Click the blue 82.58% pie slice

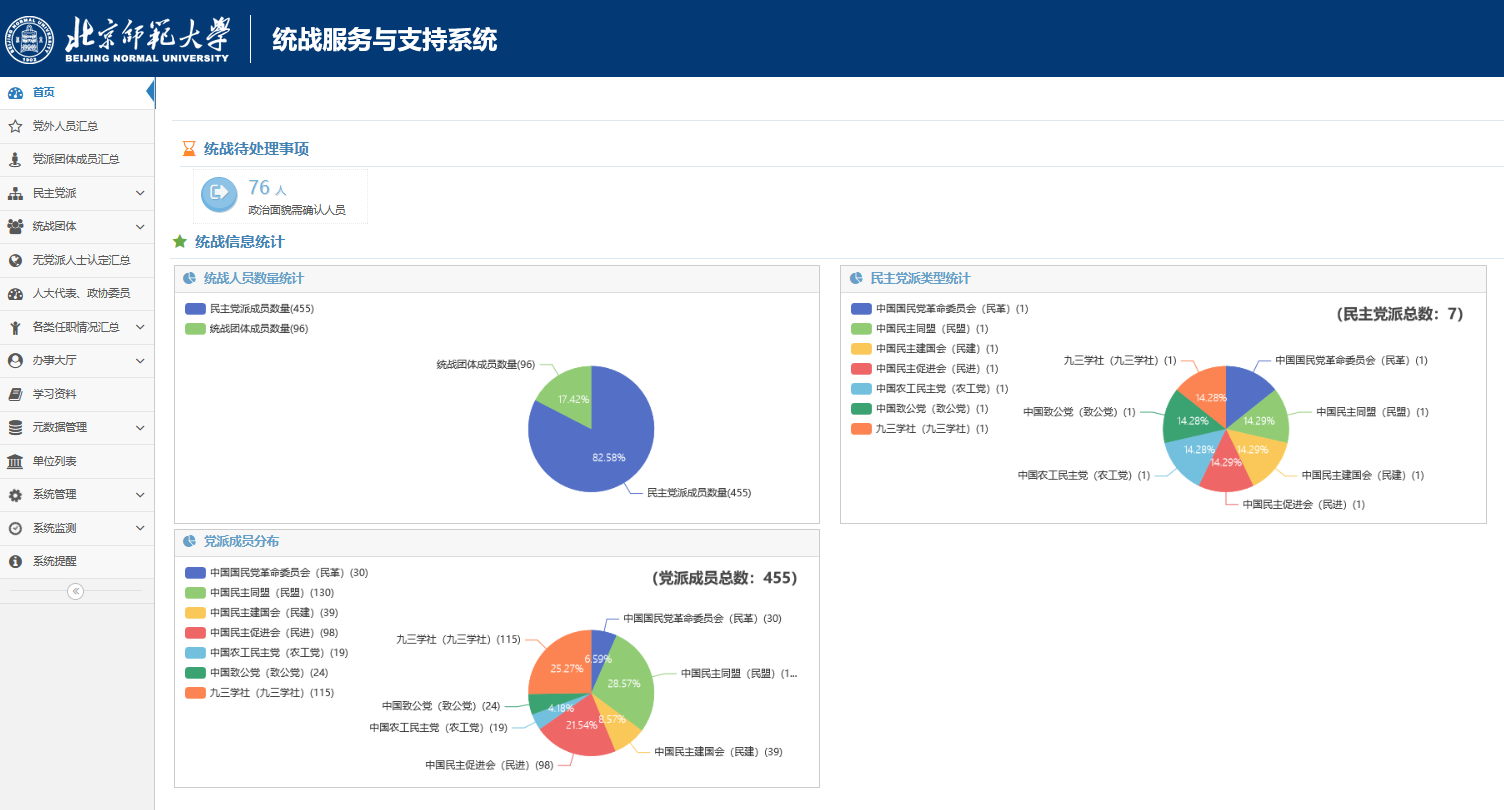pyautogui.click(x=600, y=450)
